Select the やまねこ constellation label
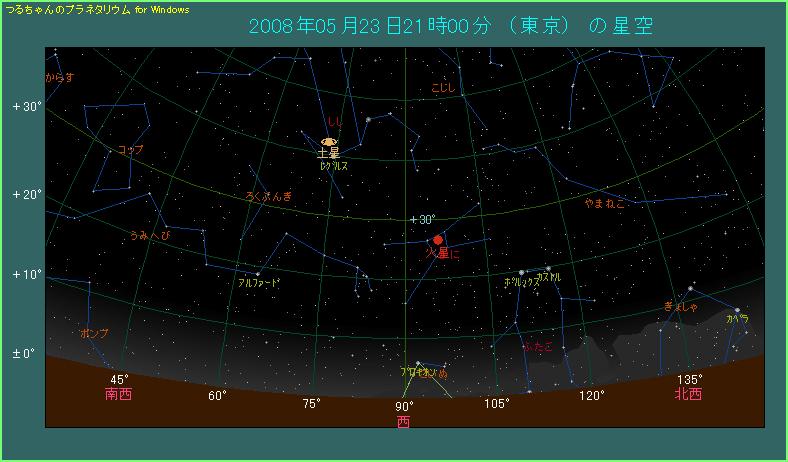The width and height of the screenshot is (788, 462). [605, 203]
